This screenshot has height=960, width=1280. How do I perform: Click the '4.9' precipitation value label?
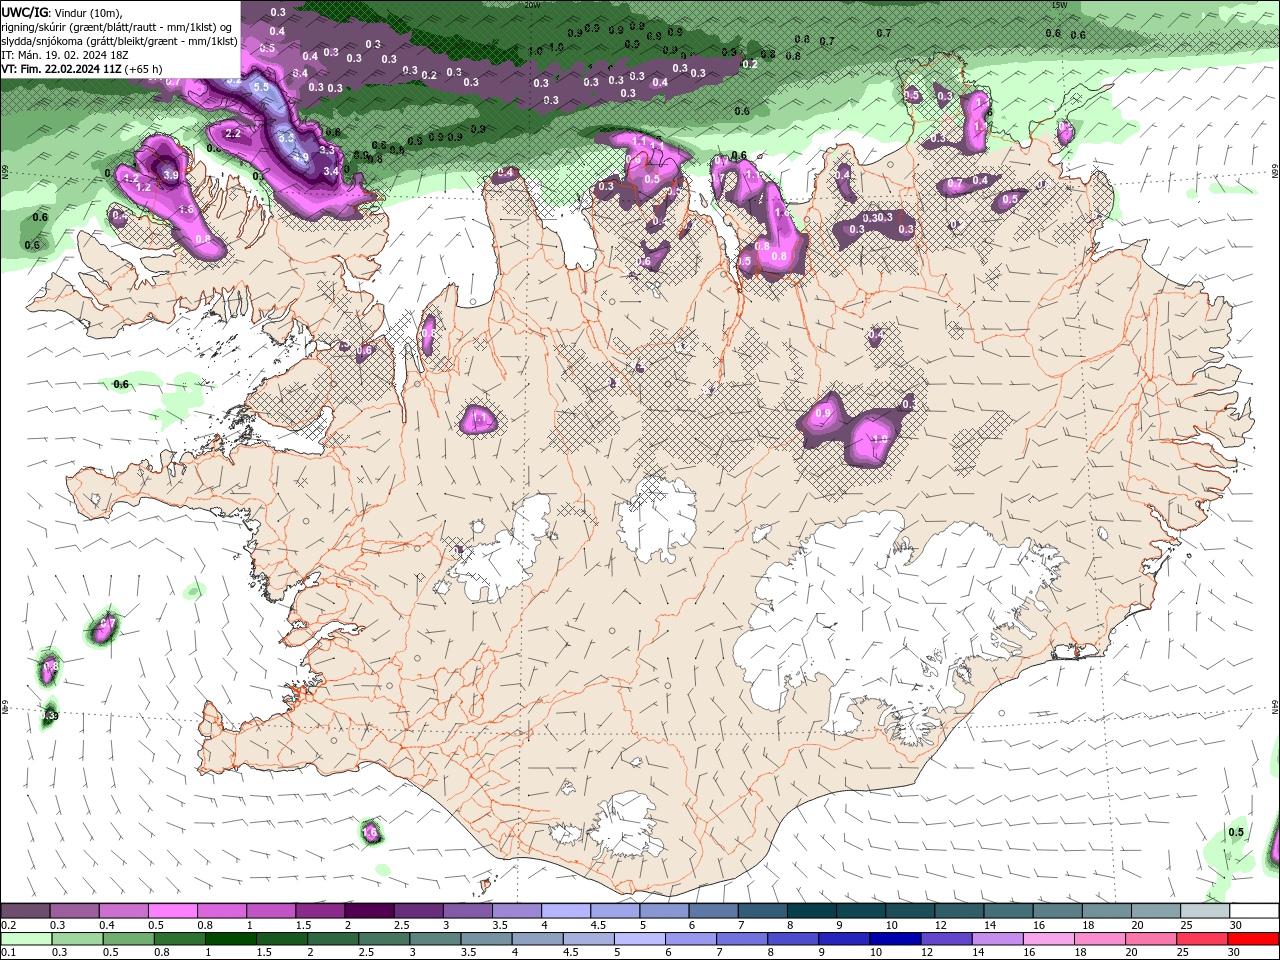(301, 157)
